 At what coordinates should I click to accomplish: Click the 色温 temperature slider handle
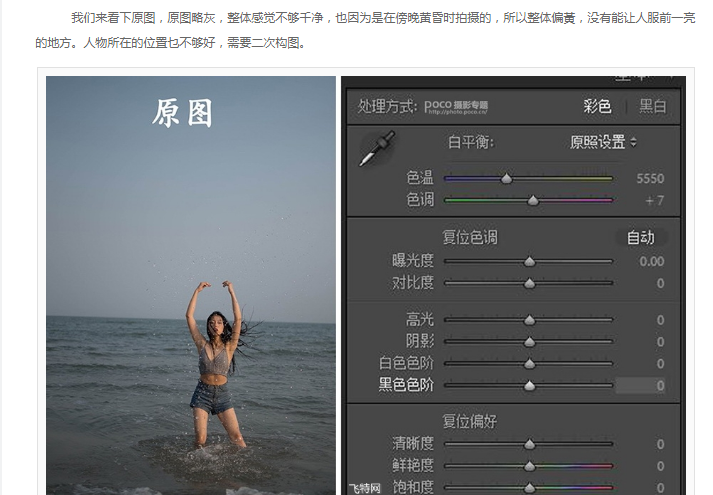point(507,179)
